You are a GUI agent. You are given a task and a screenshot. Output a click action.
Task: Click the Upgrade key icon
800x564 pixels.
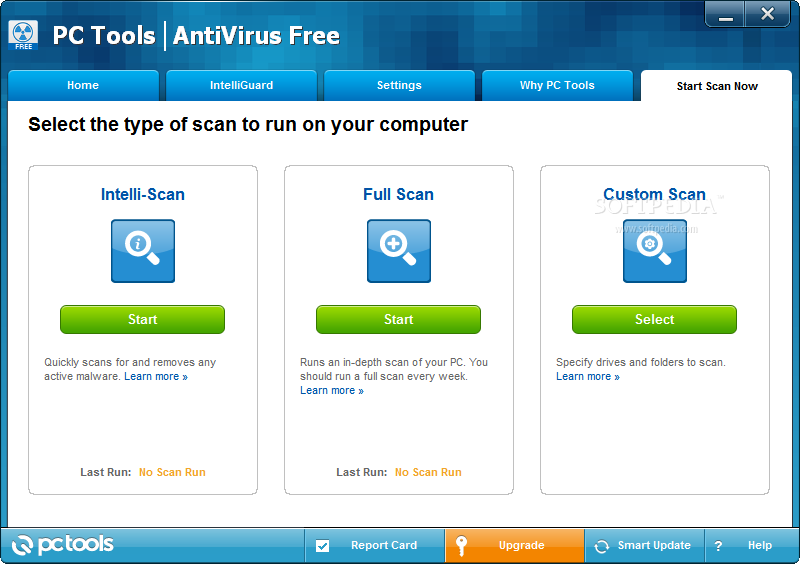click(x=461, y=546)
